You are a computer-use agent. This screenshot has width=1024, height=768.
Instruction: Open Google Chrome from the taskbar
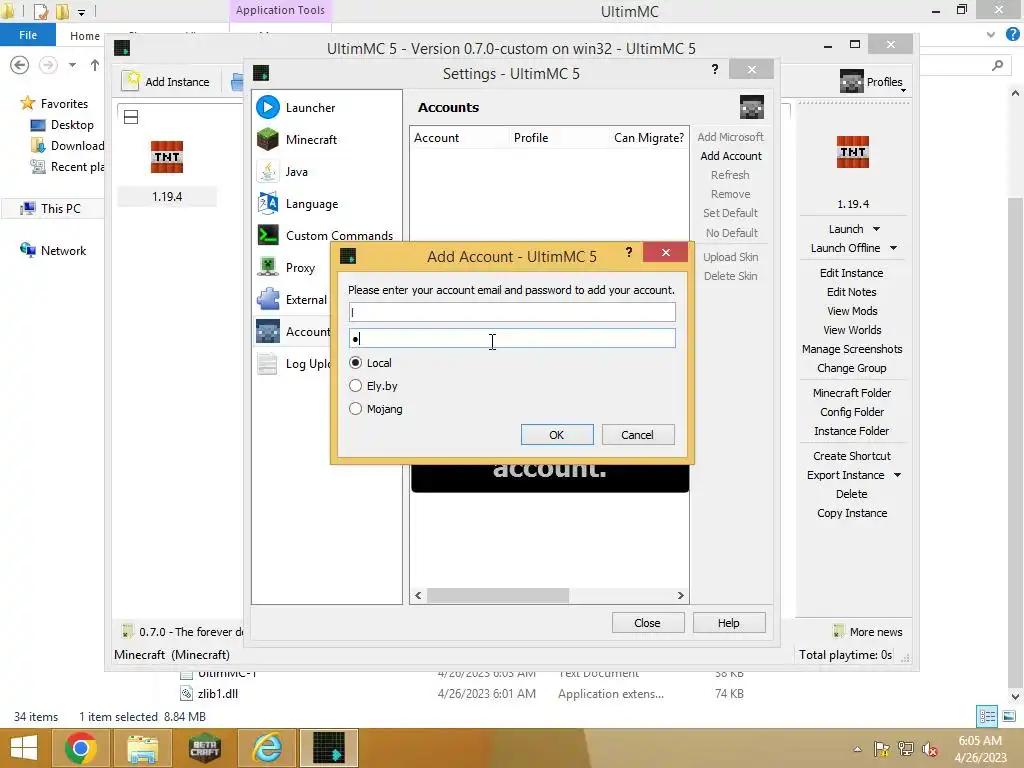pos(81,748)
